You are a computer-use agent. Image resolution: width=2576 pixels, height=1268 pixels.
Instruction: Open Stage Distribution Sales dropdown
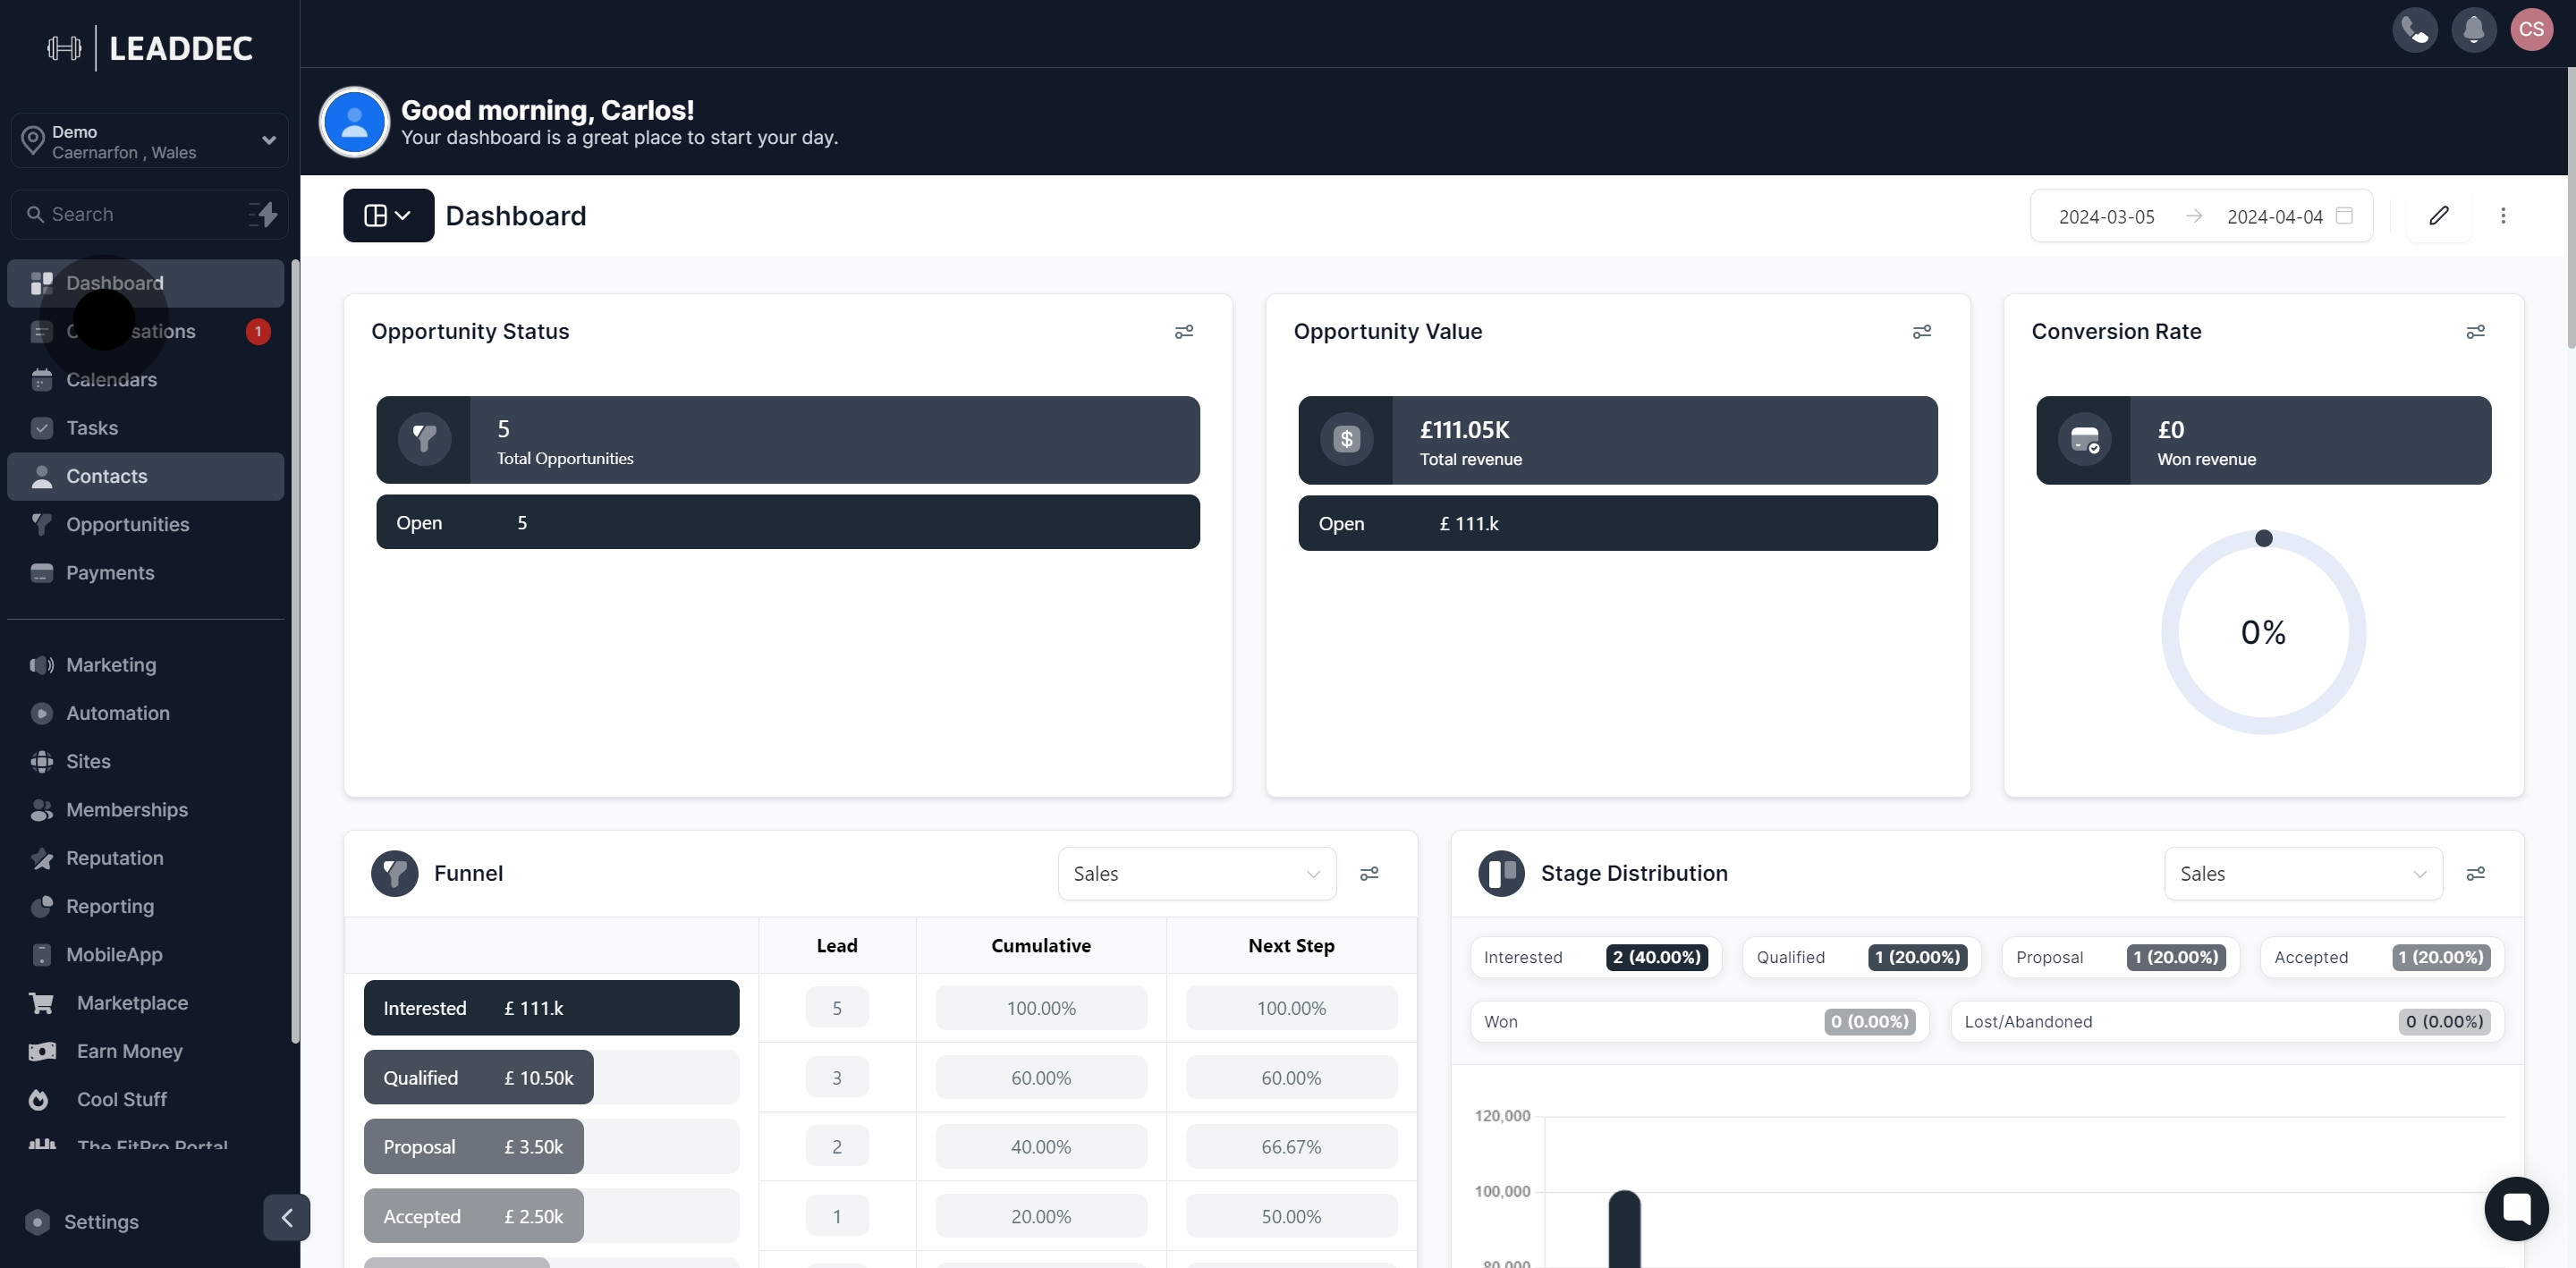pyautogui.click(x=2302, y=874)
